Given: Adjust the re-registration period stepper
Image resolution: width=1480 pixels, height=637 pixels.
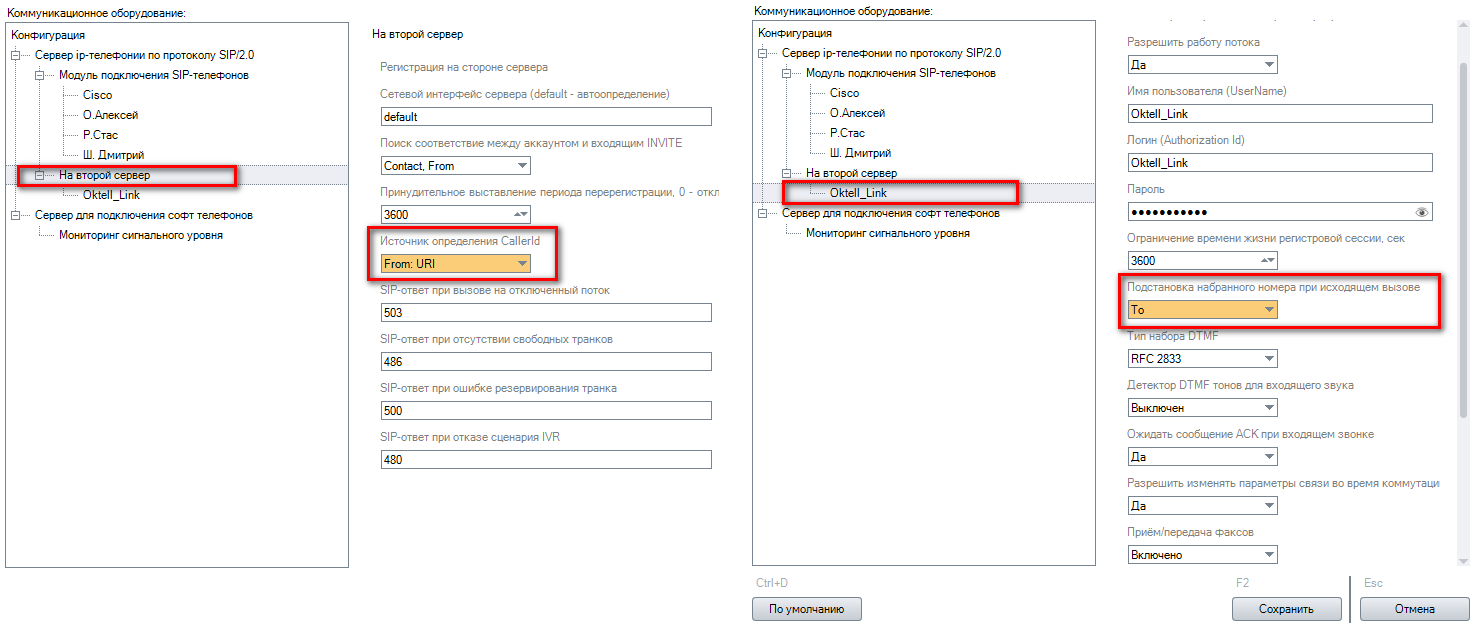Looking at the screenshot, I should 521,214.
